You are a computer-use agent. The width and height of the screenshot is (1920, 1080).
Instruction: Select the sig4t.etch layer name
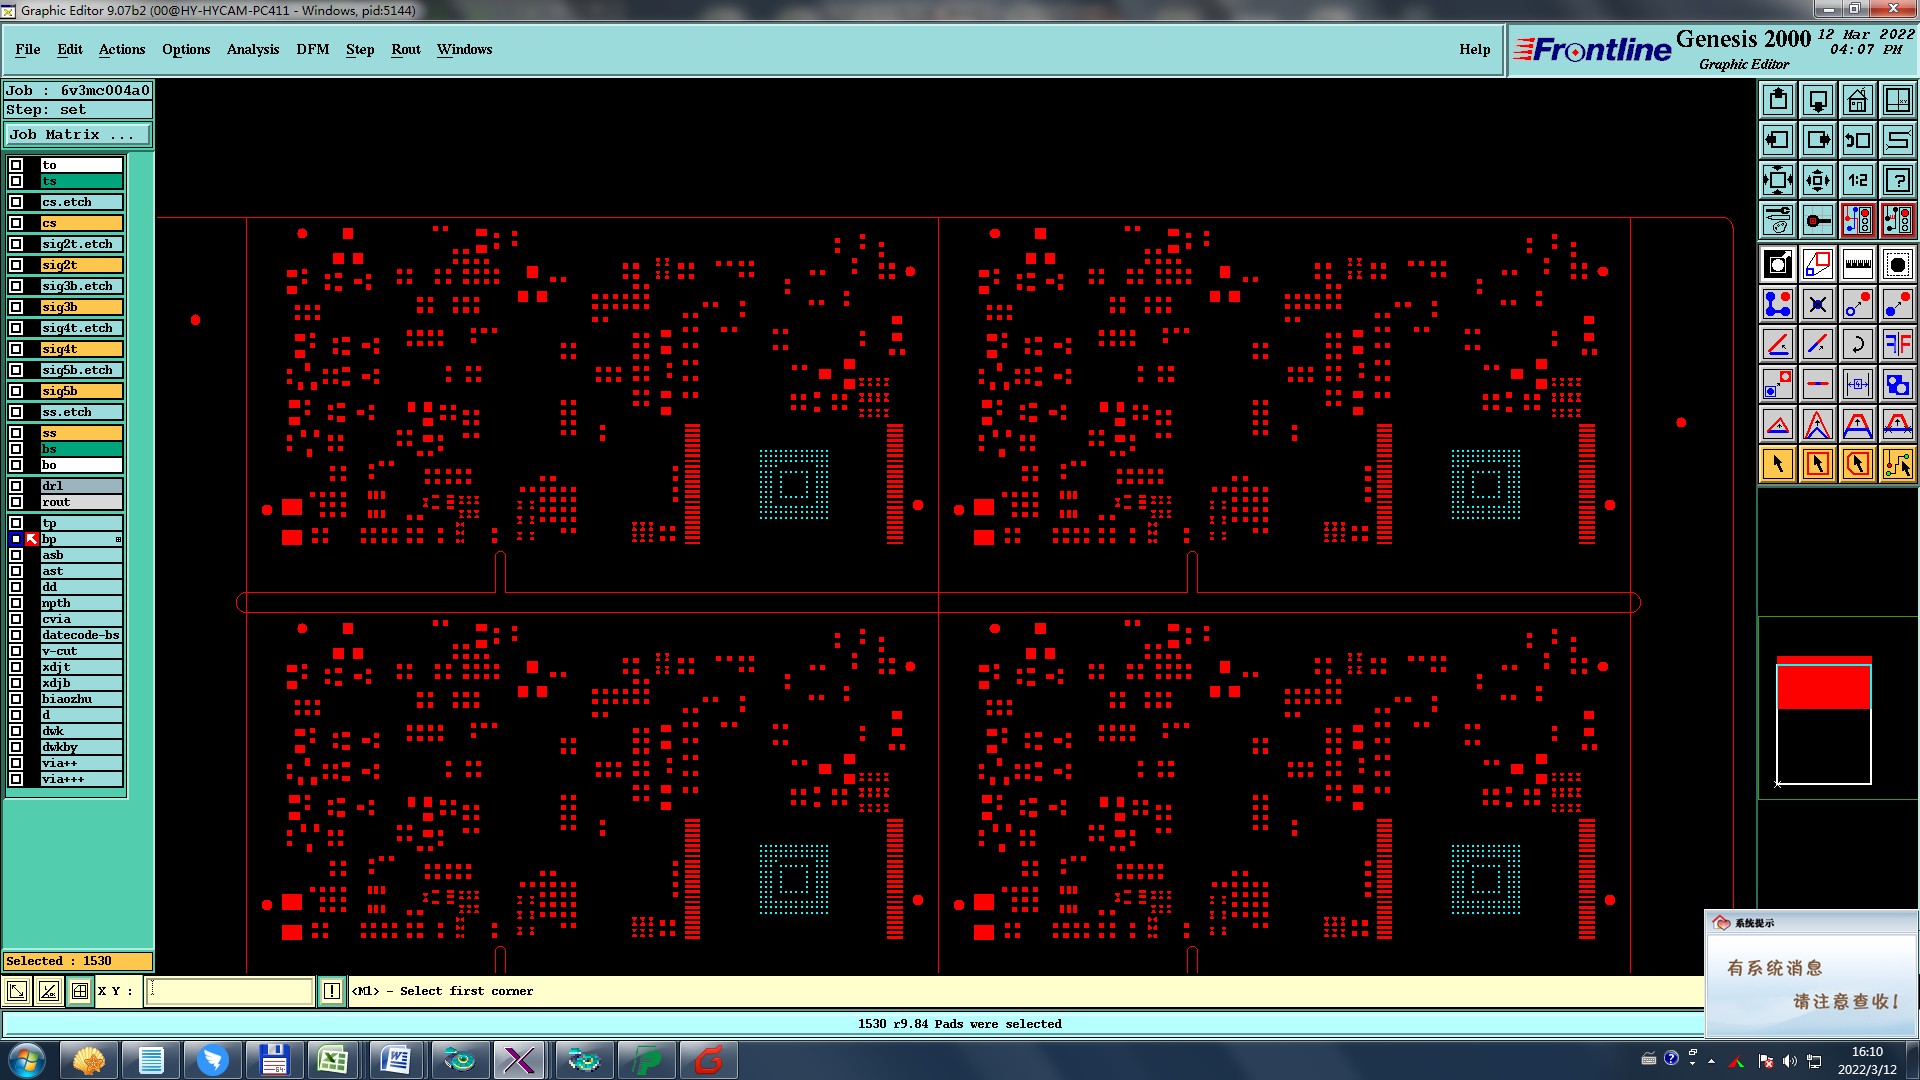[81, 328]
